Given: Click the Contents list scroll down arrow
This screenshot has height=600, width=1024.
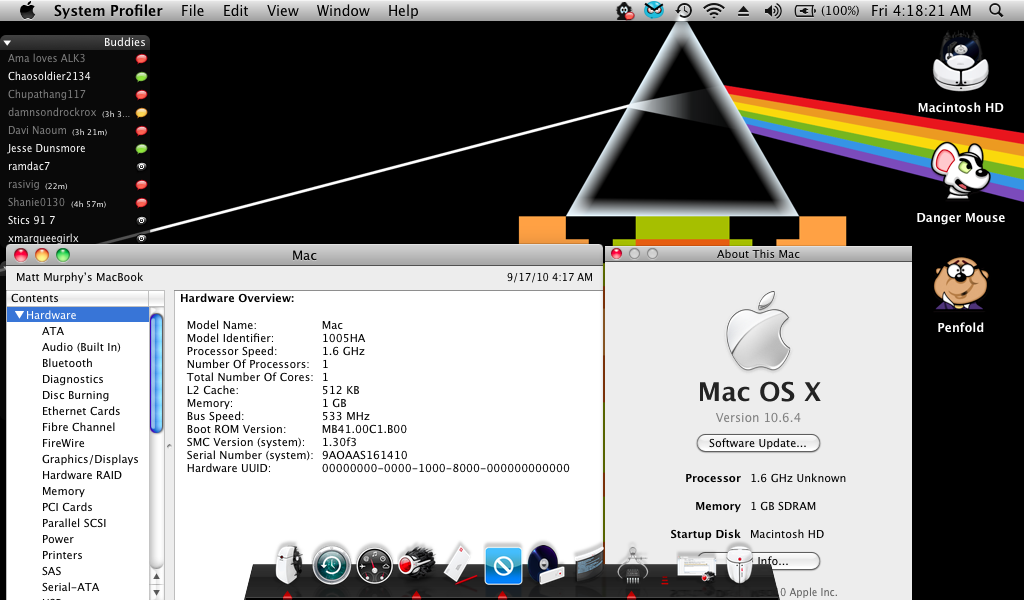Looking at the screenshot, I should [156, 592].
